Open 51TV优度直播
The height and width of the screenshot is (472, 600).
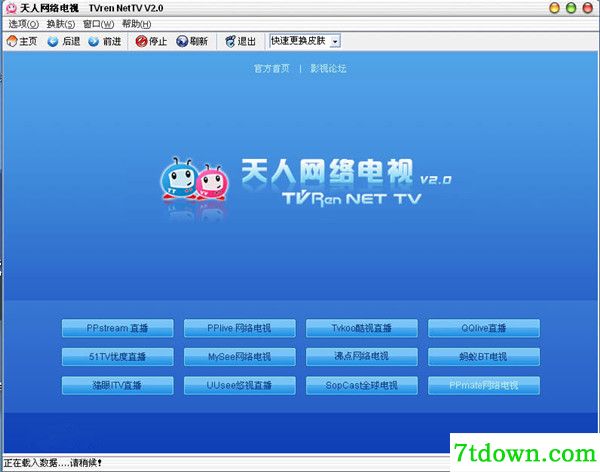point(117,357)
